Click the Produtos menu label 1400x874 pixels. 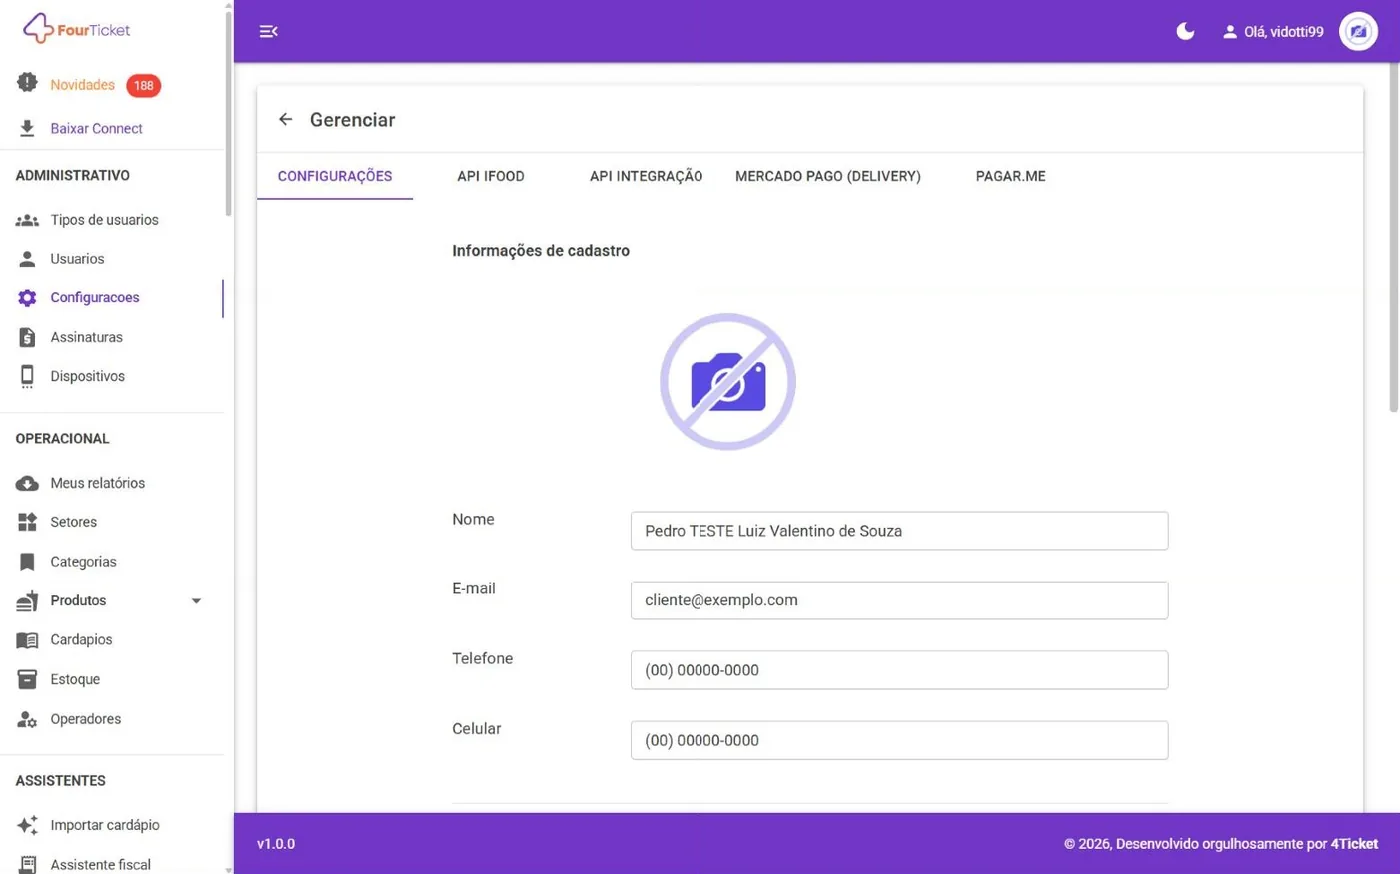(x=78, y=601)
